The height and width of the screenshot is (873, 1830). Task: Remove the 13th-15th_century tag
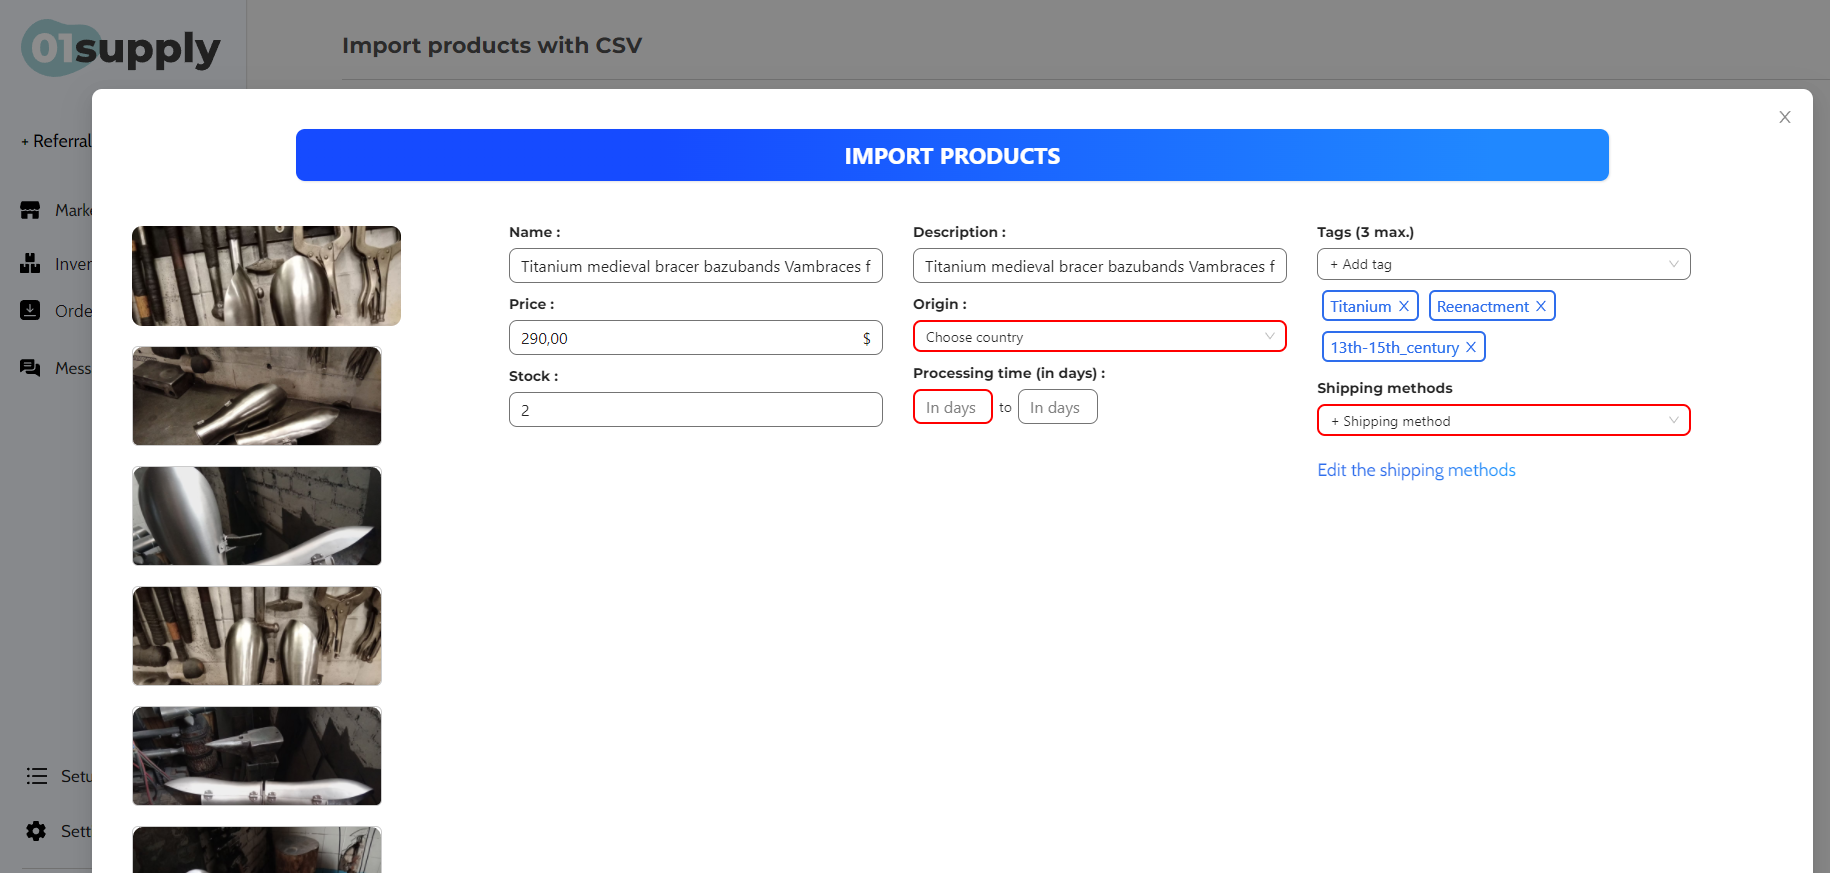pyautogui.click(x=1470, y=347)
